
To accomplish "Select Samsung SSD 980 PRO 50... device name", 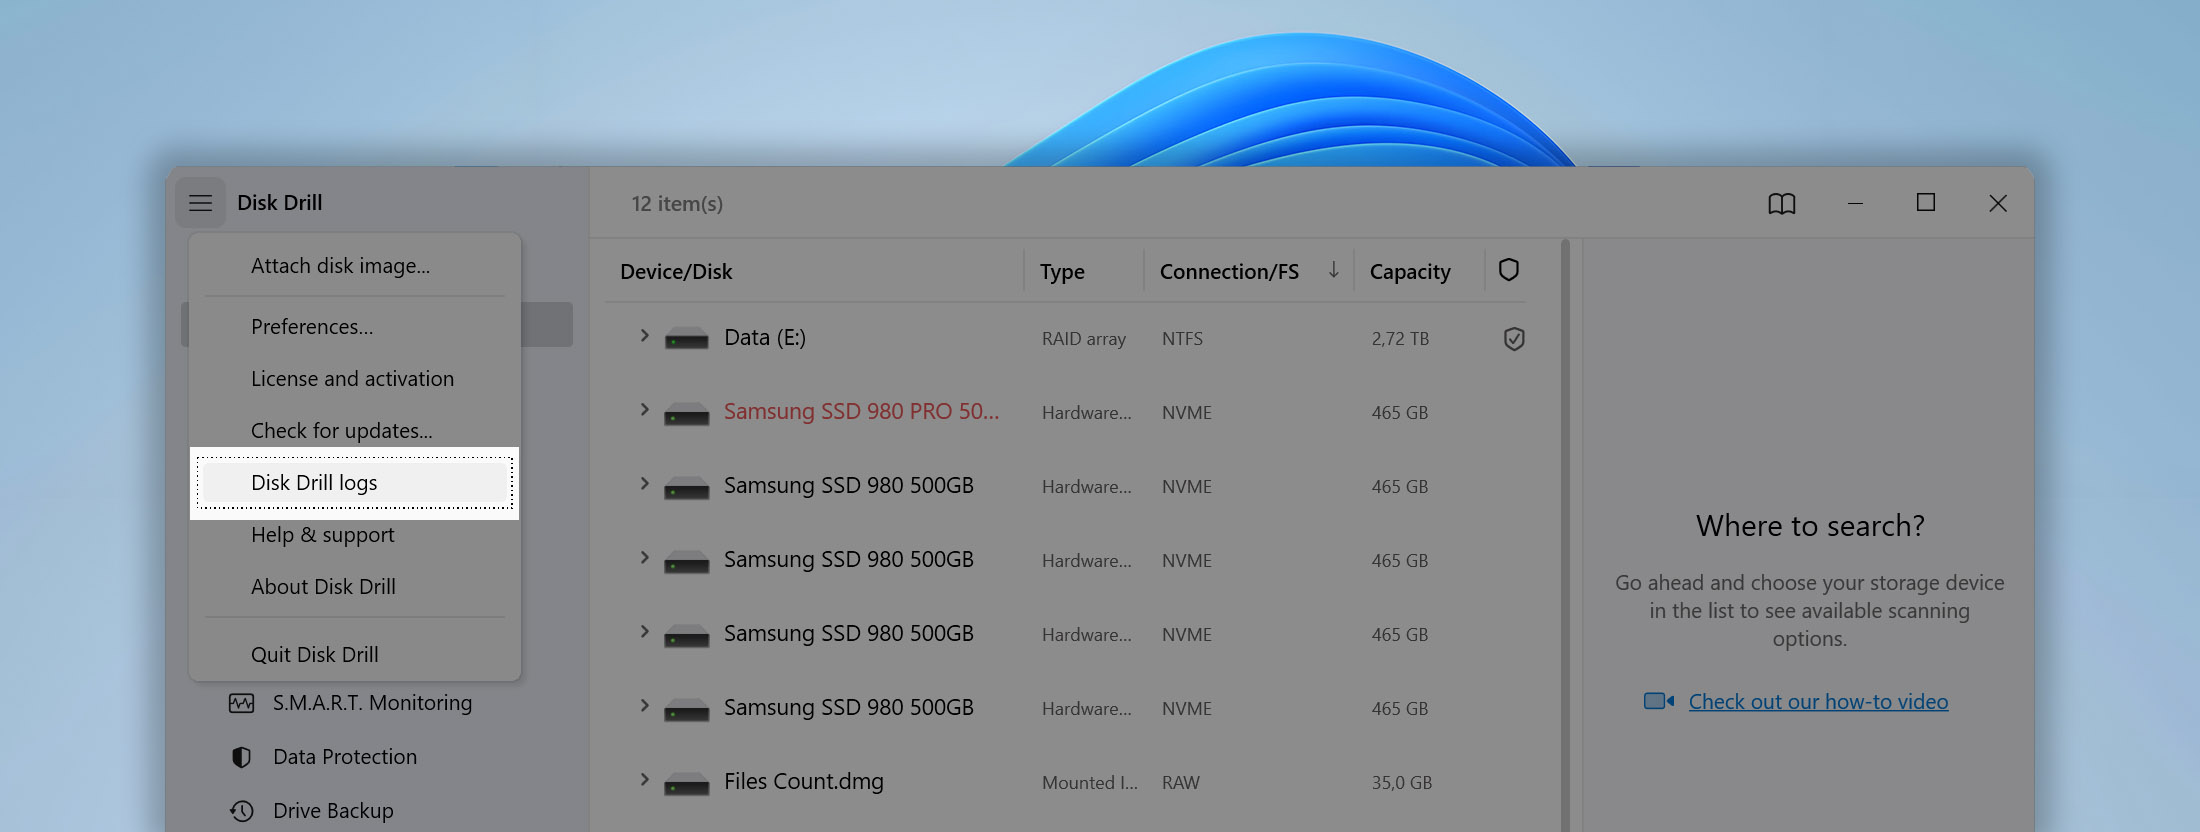I will [861, 412].
